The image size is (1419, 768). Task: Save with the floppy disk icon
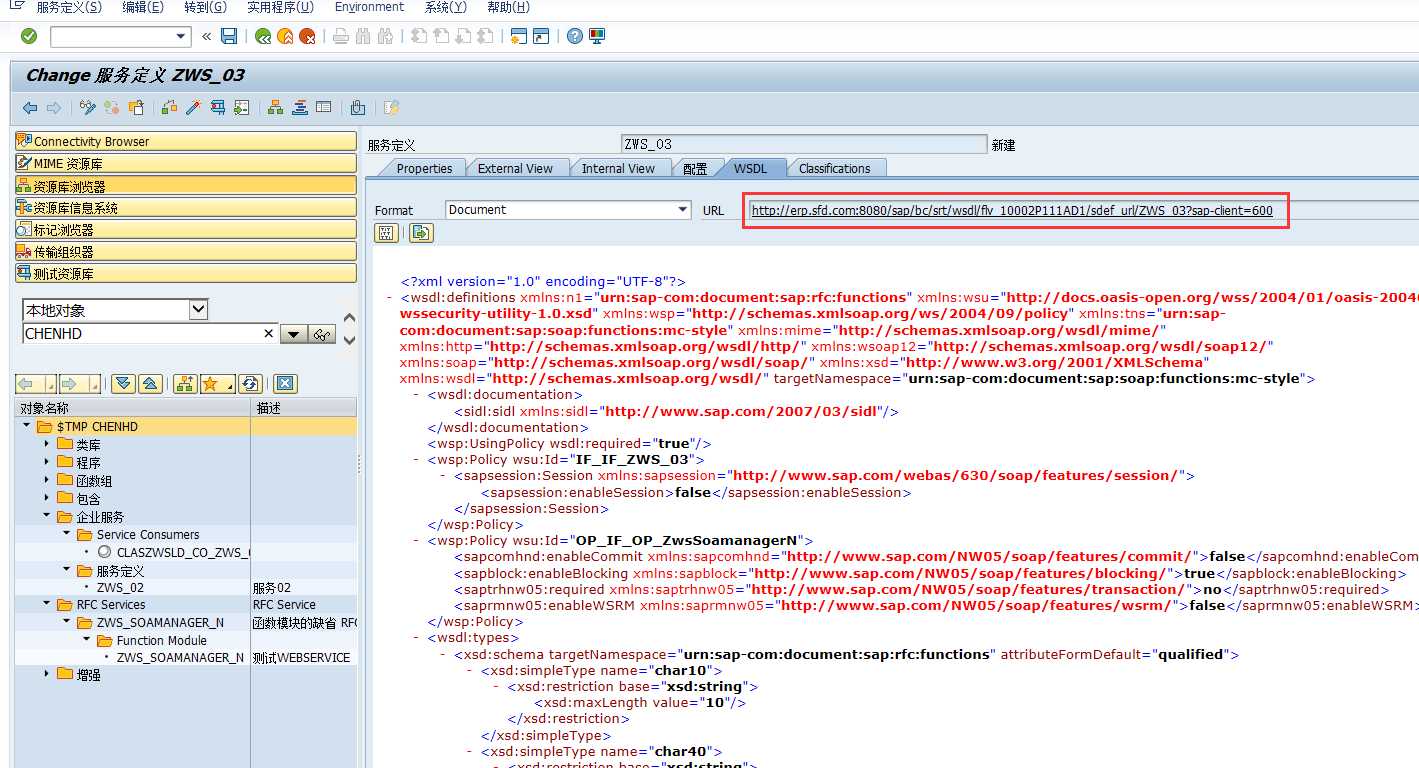click(x=229, y=36)
